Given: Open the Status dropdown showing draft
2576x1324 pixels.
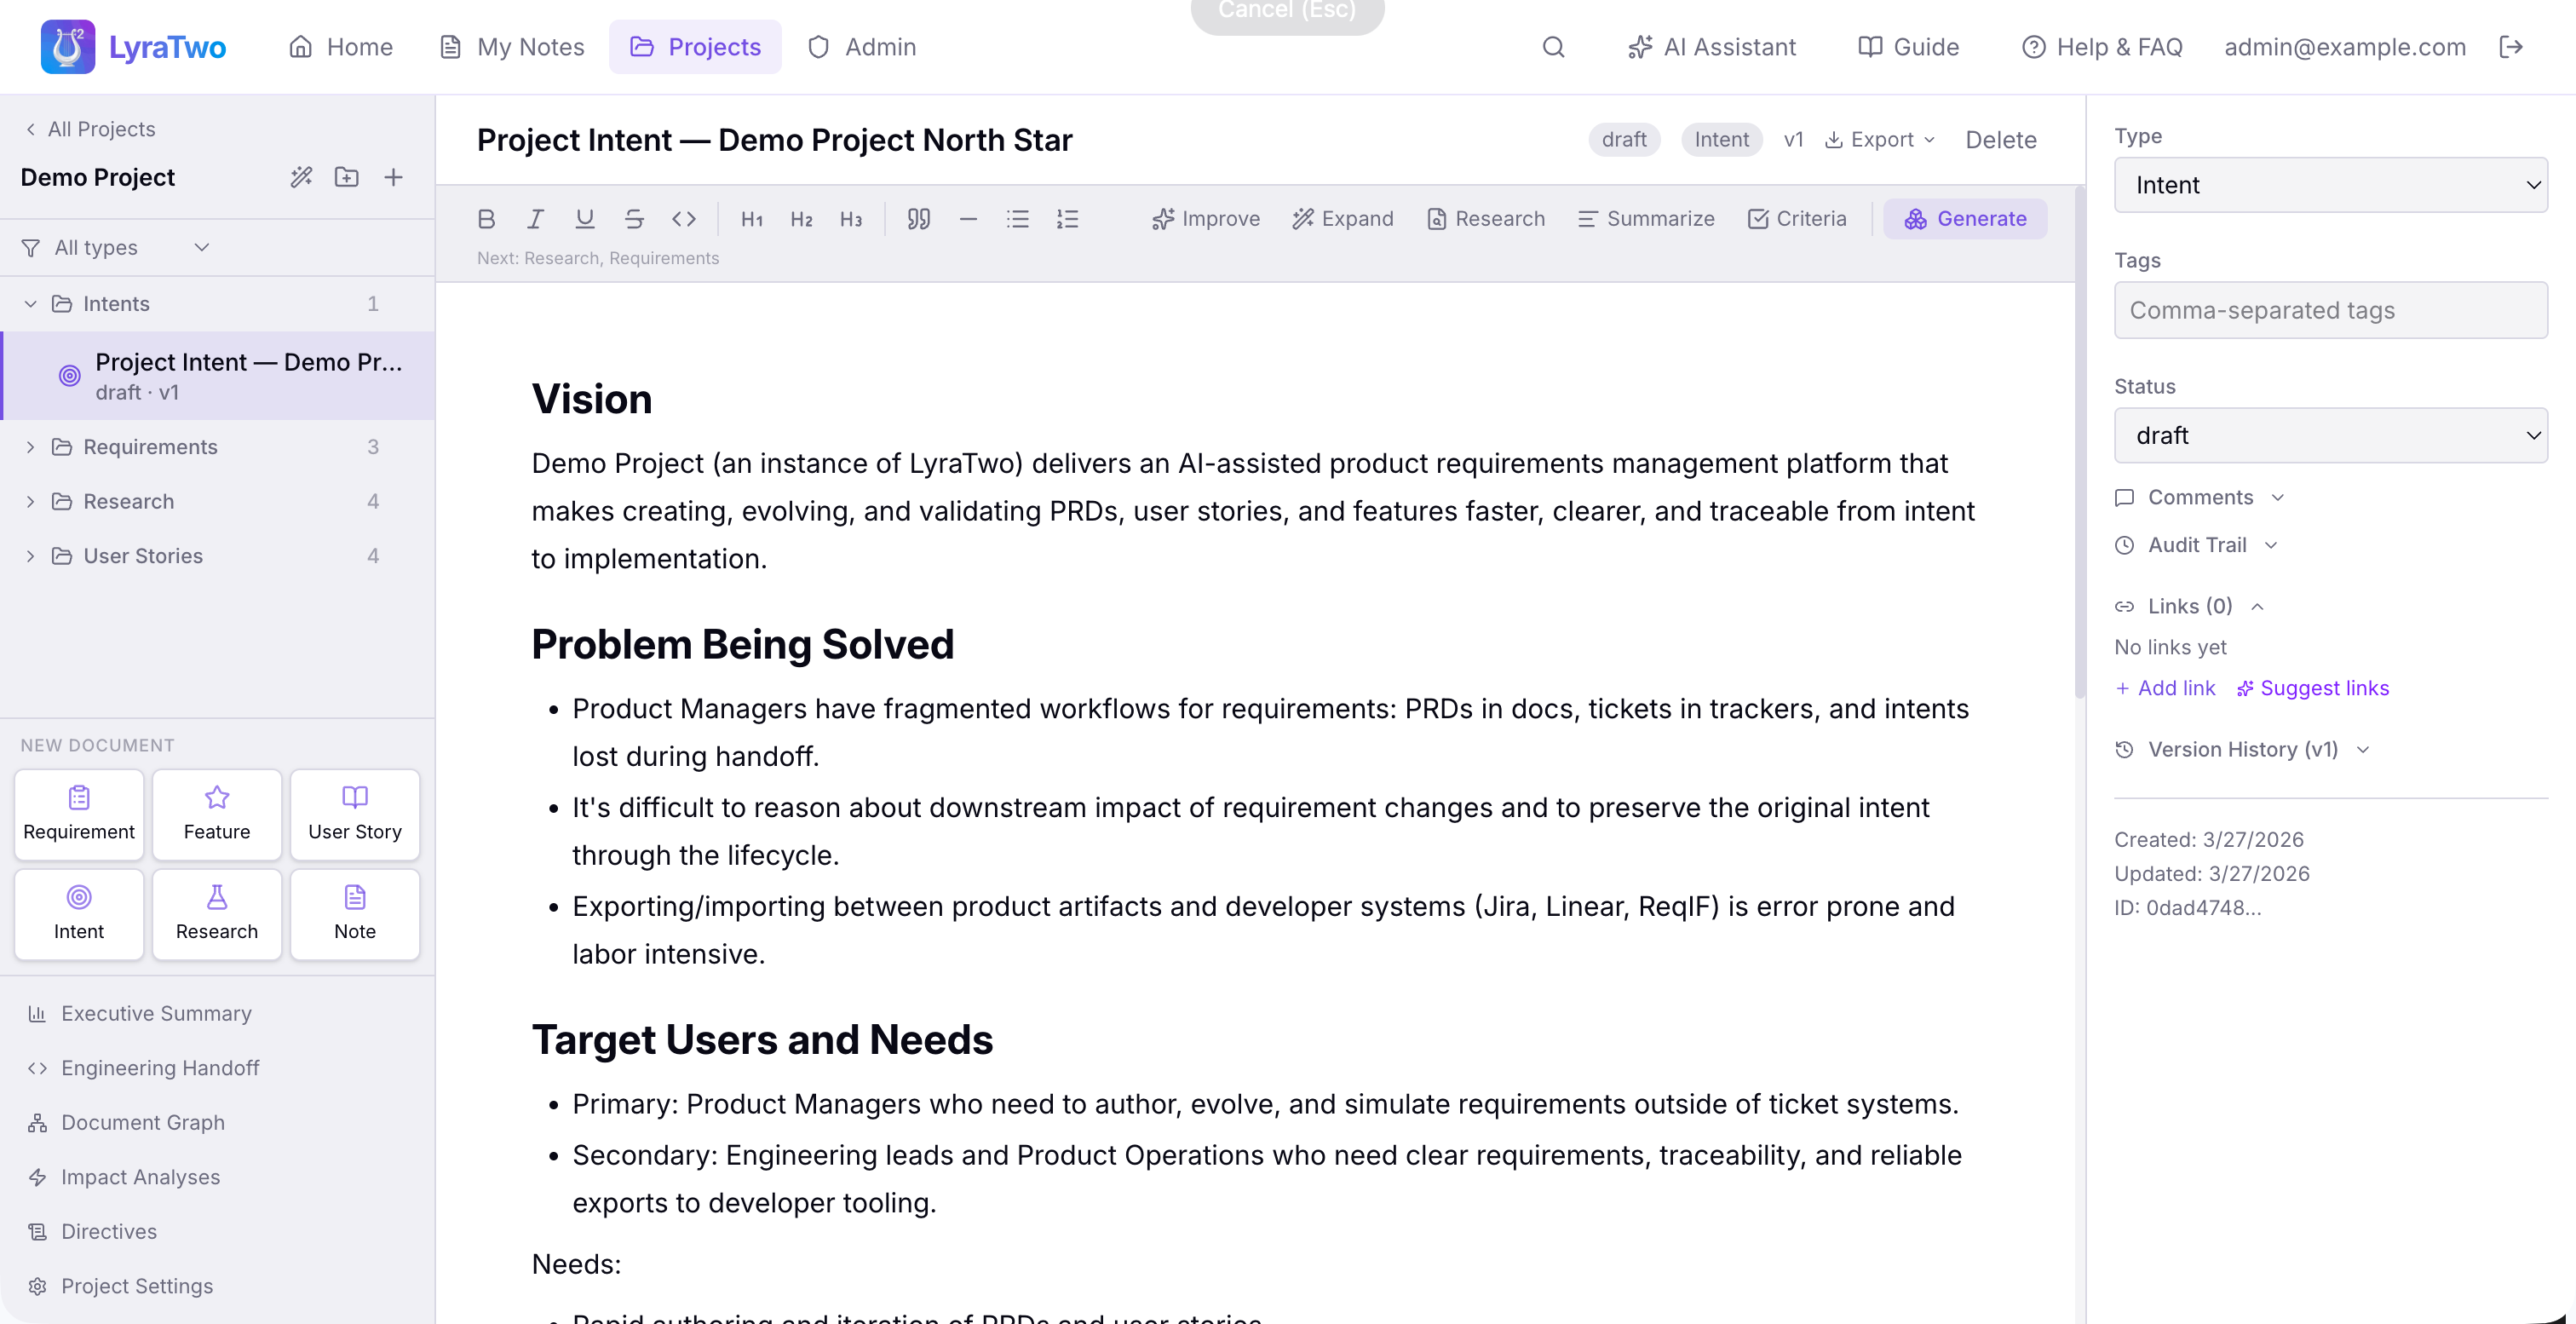Looking at the screenshot, I should (2330, 435).
